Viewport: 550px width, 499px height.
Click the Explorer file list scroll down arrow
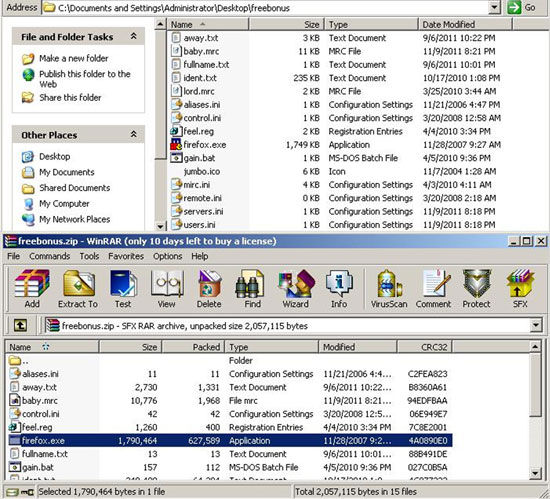click(x=160, y=226)
